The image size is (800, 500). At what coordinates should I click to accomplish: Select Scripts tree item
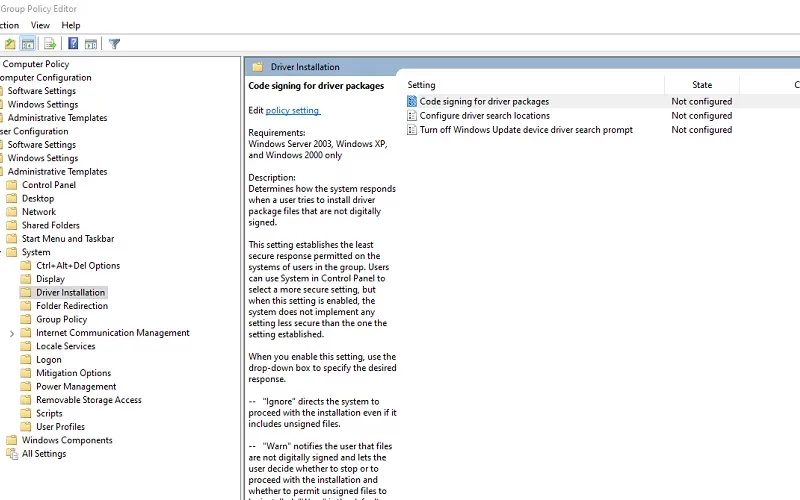[x=49, y=413]
